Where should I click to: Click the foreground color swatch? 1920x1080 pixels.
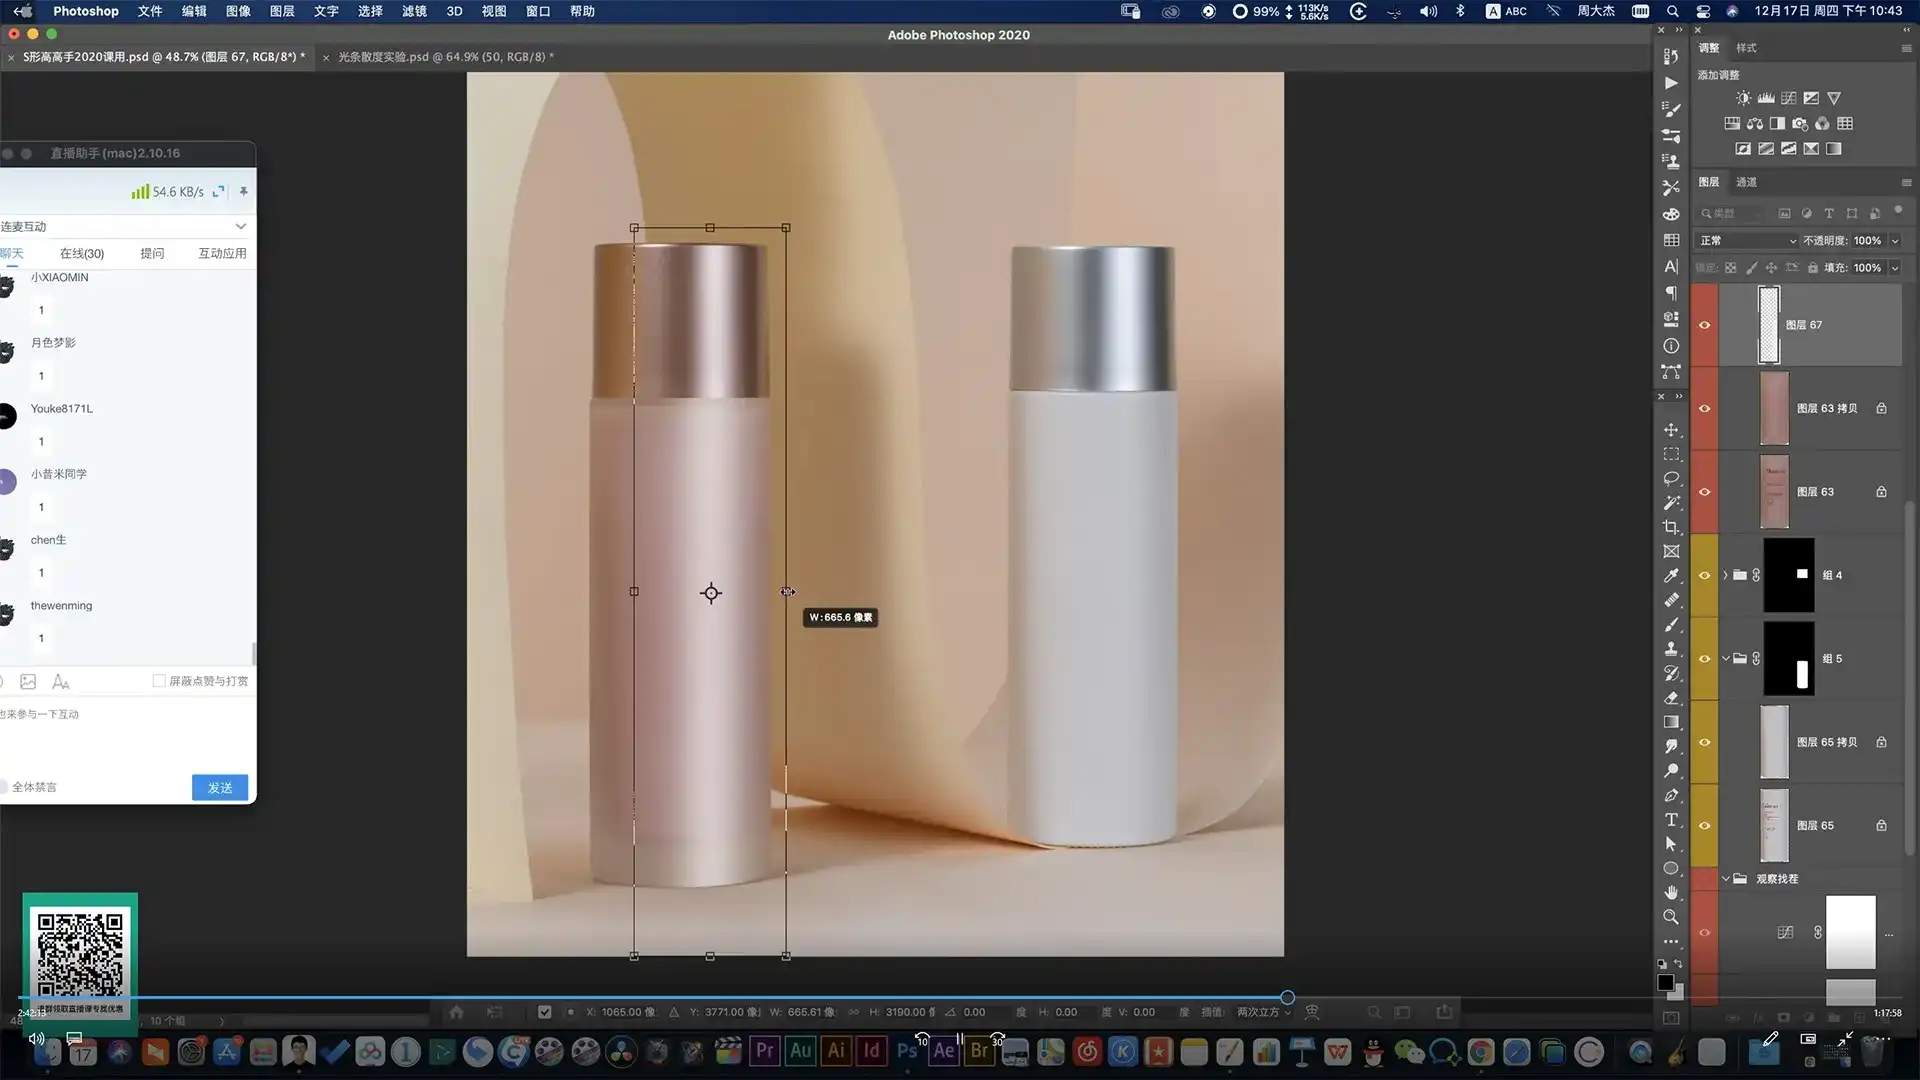pos(1666,983)
